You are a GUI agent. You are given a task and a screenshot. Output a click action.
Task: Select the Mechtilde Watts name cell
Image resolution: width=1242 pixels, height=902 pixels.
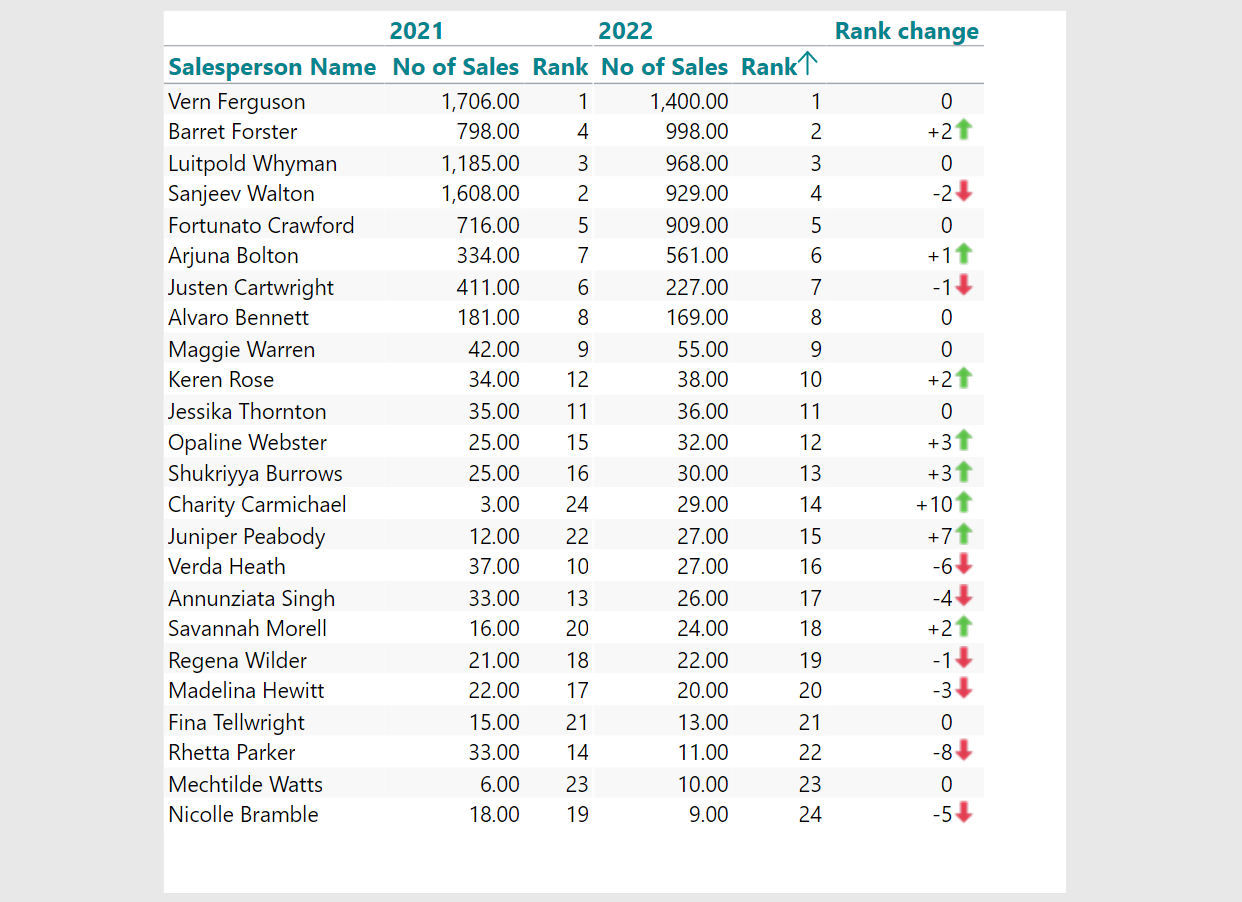point(246,784)
